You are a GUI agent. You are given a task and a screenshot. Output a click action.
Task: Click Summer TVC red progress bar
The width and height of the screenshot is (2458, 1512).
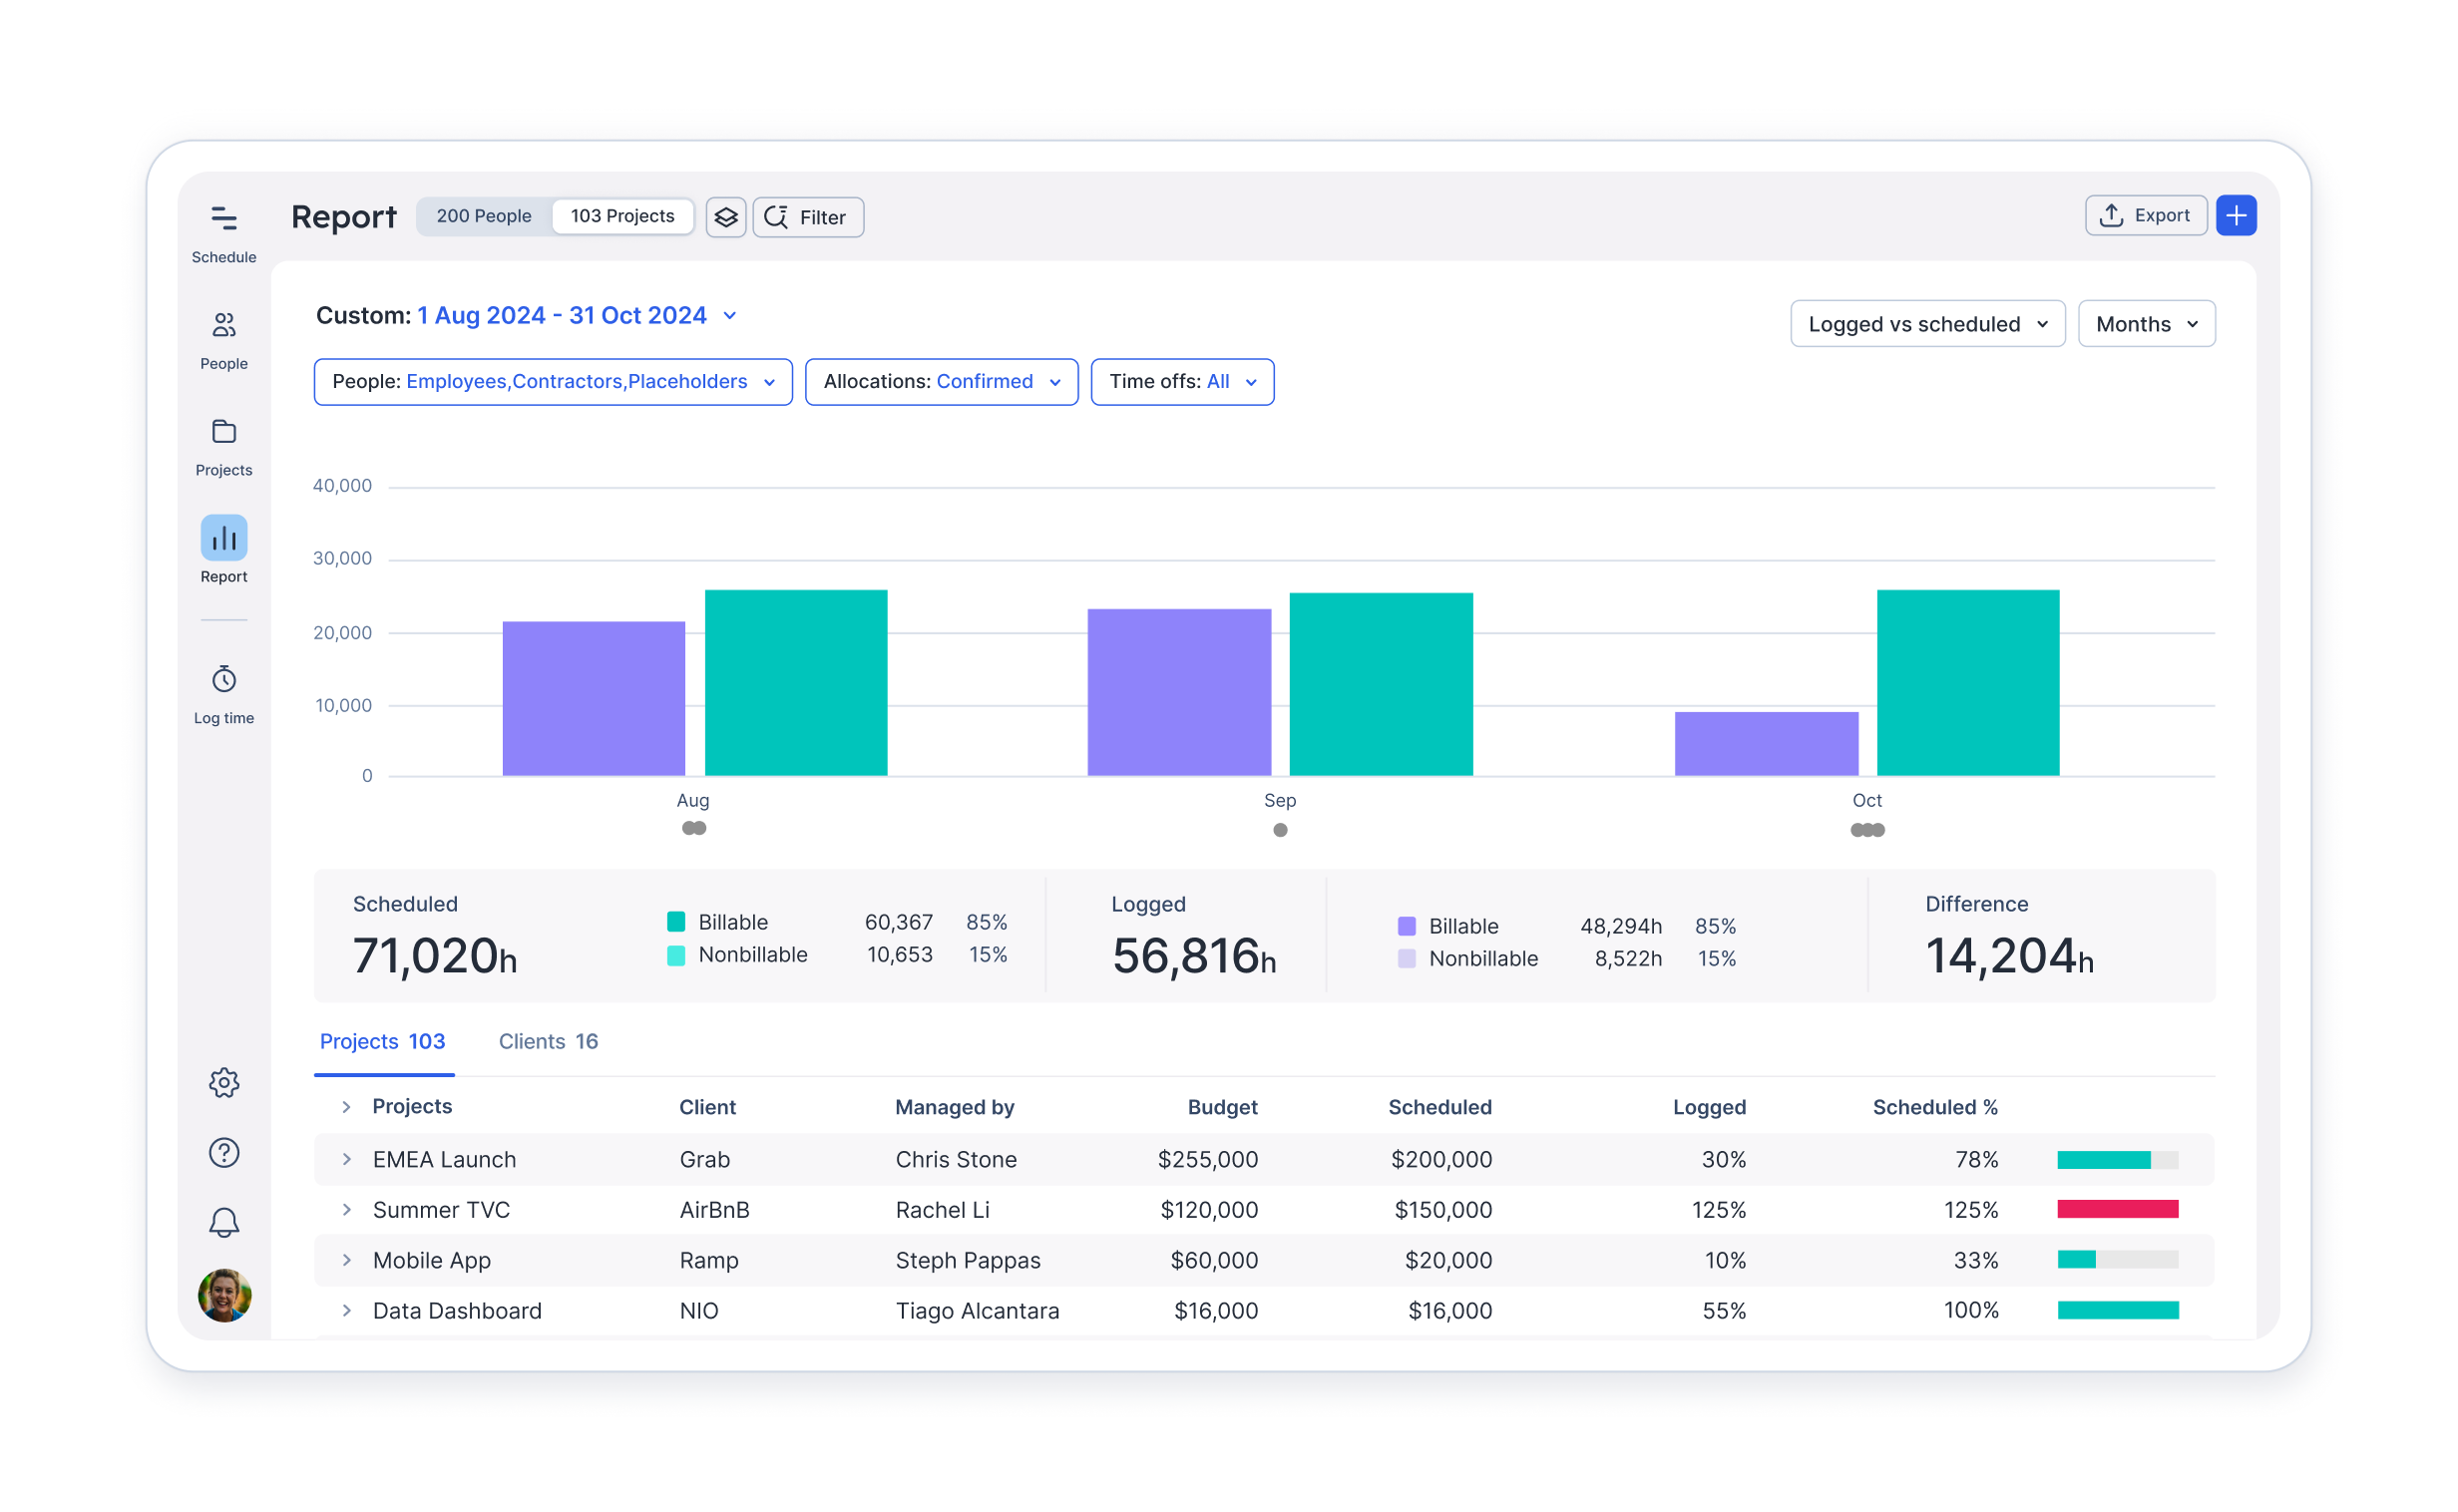coord(2117,1209)
